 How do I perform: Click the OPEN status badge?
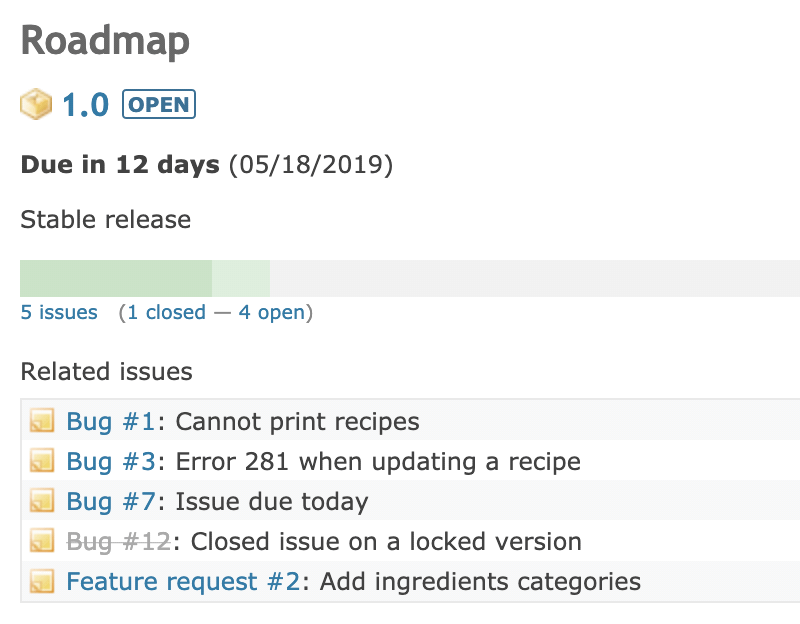tap(159, 104)
